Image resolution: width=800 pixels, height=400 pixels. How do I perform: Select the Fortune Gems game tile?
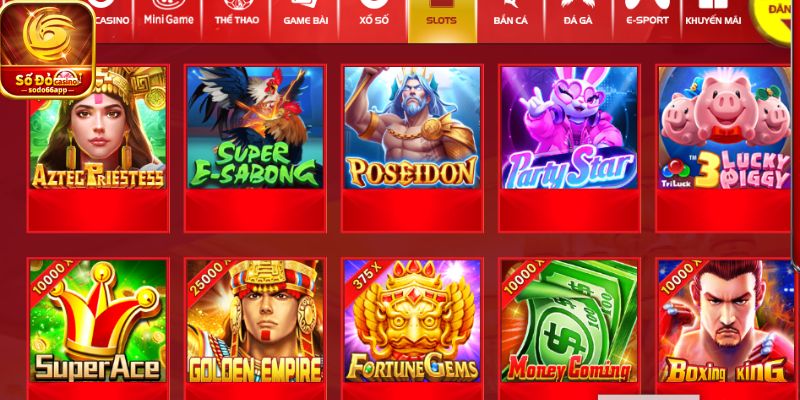tap(412, 321)
